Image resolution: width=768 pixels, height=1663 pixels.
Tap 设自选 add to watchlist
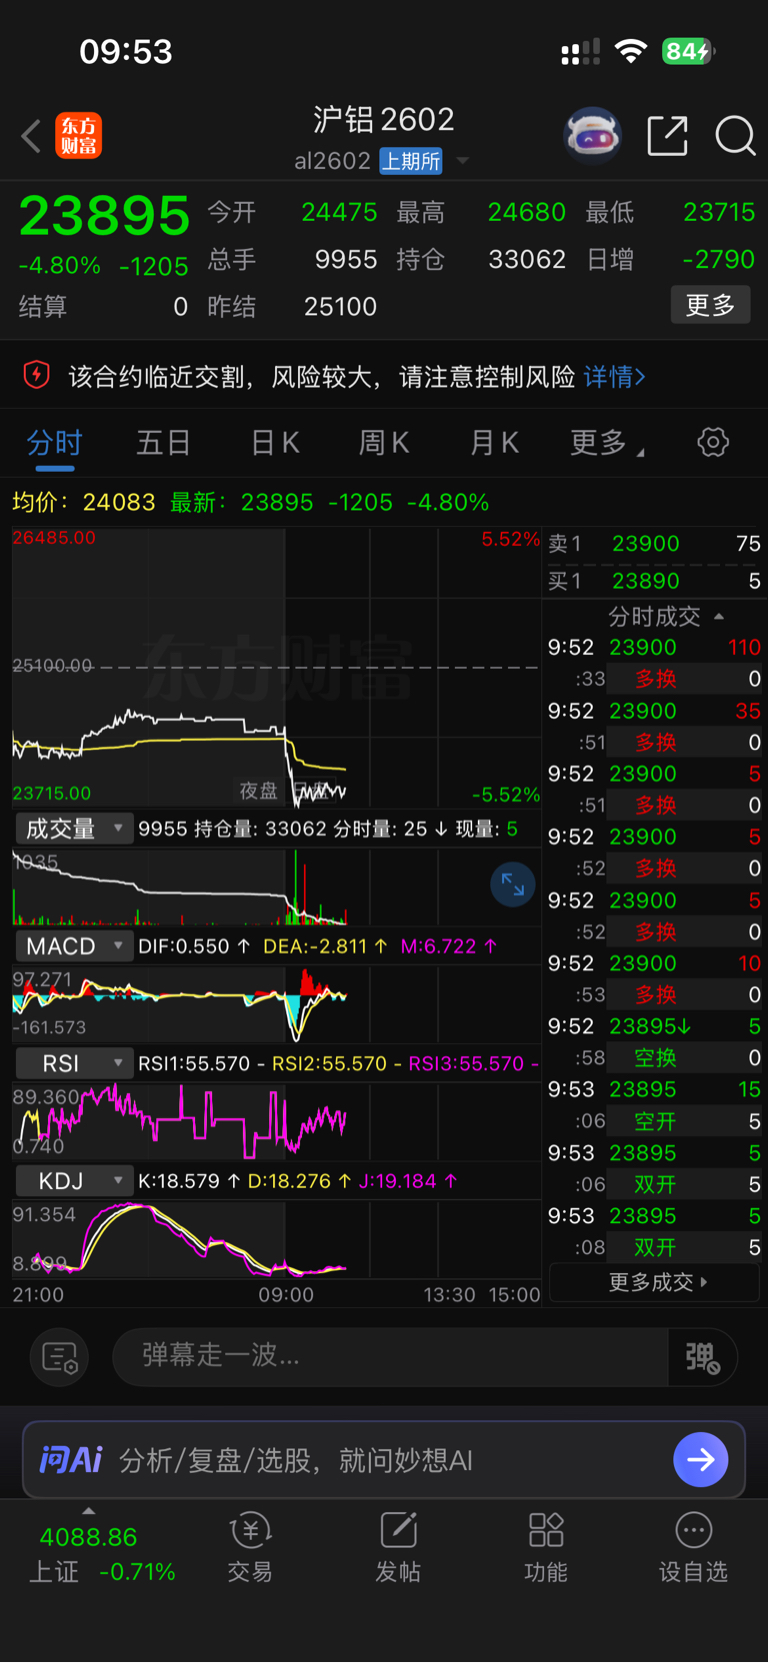point(693,1547)
